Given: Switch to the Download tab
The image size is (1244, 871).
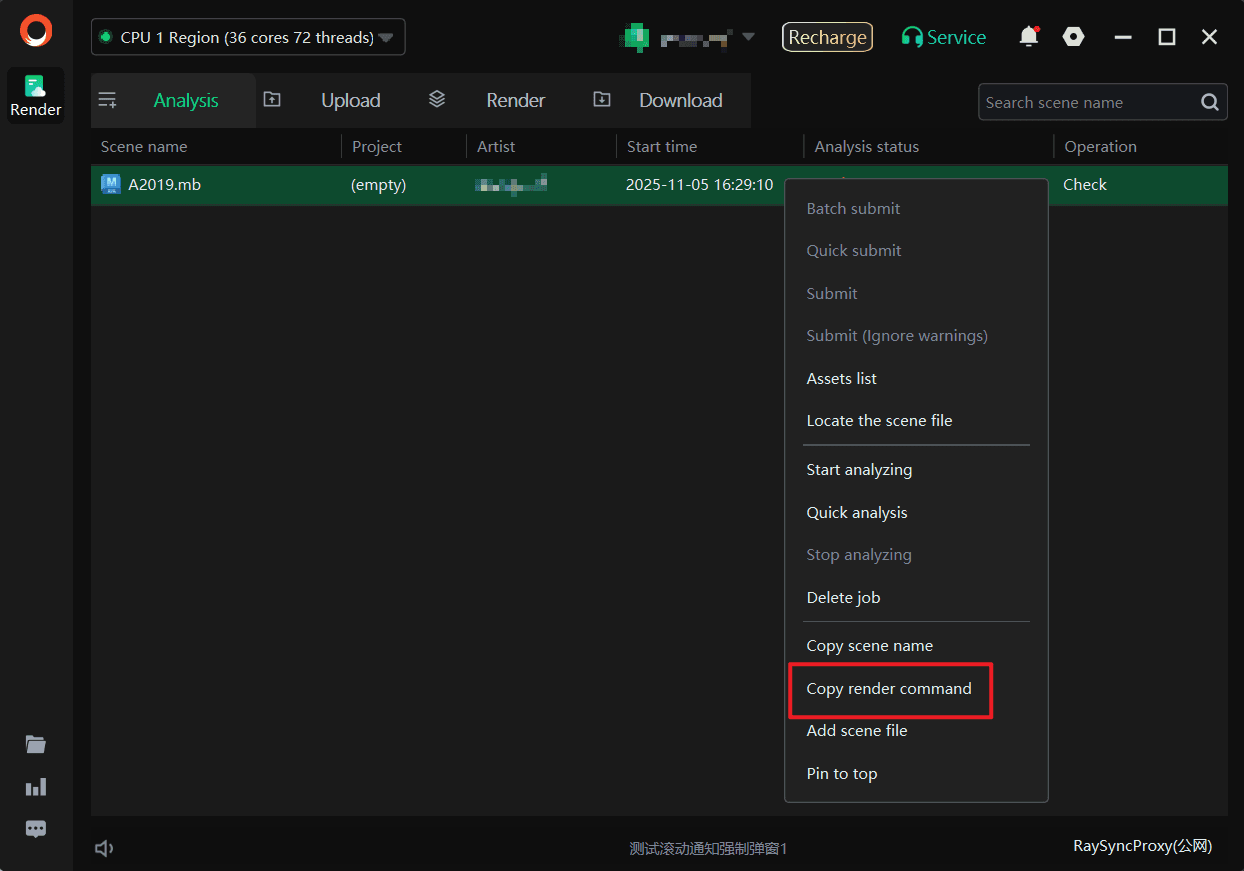Looking at the screenshot, I should point(680,100).
